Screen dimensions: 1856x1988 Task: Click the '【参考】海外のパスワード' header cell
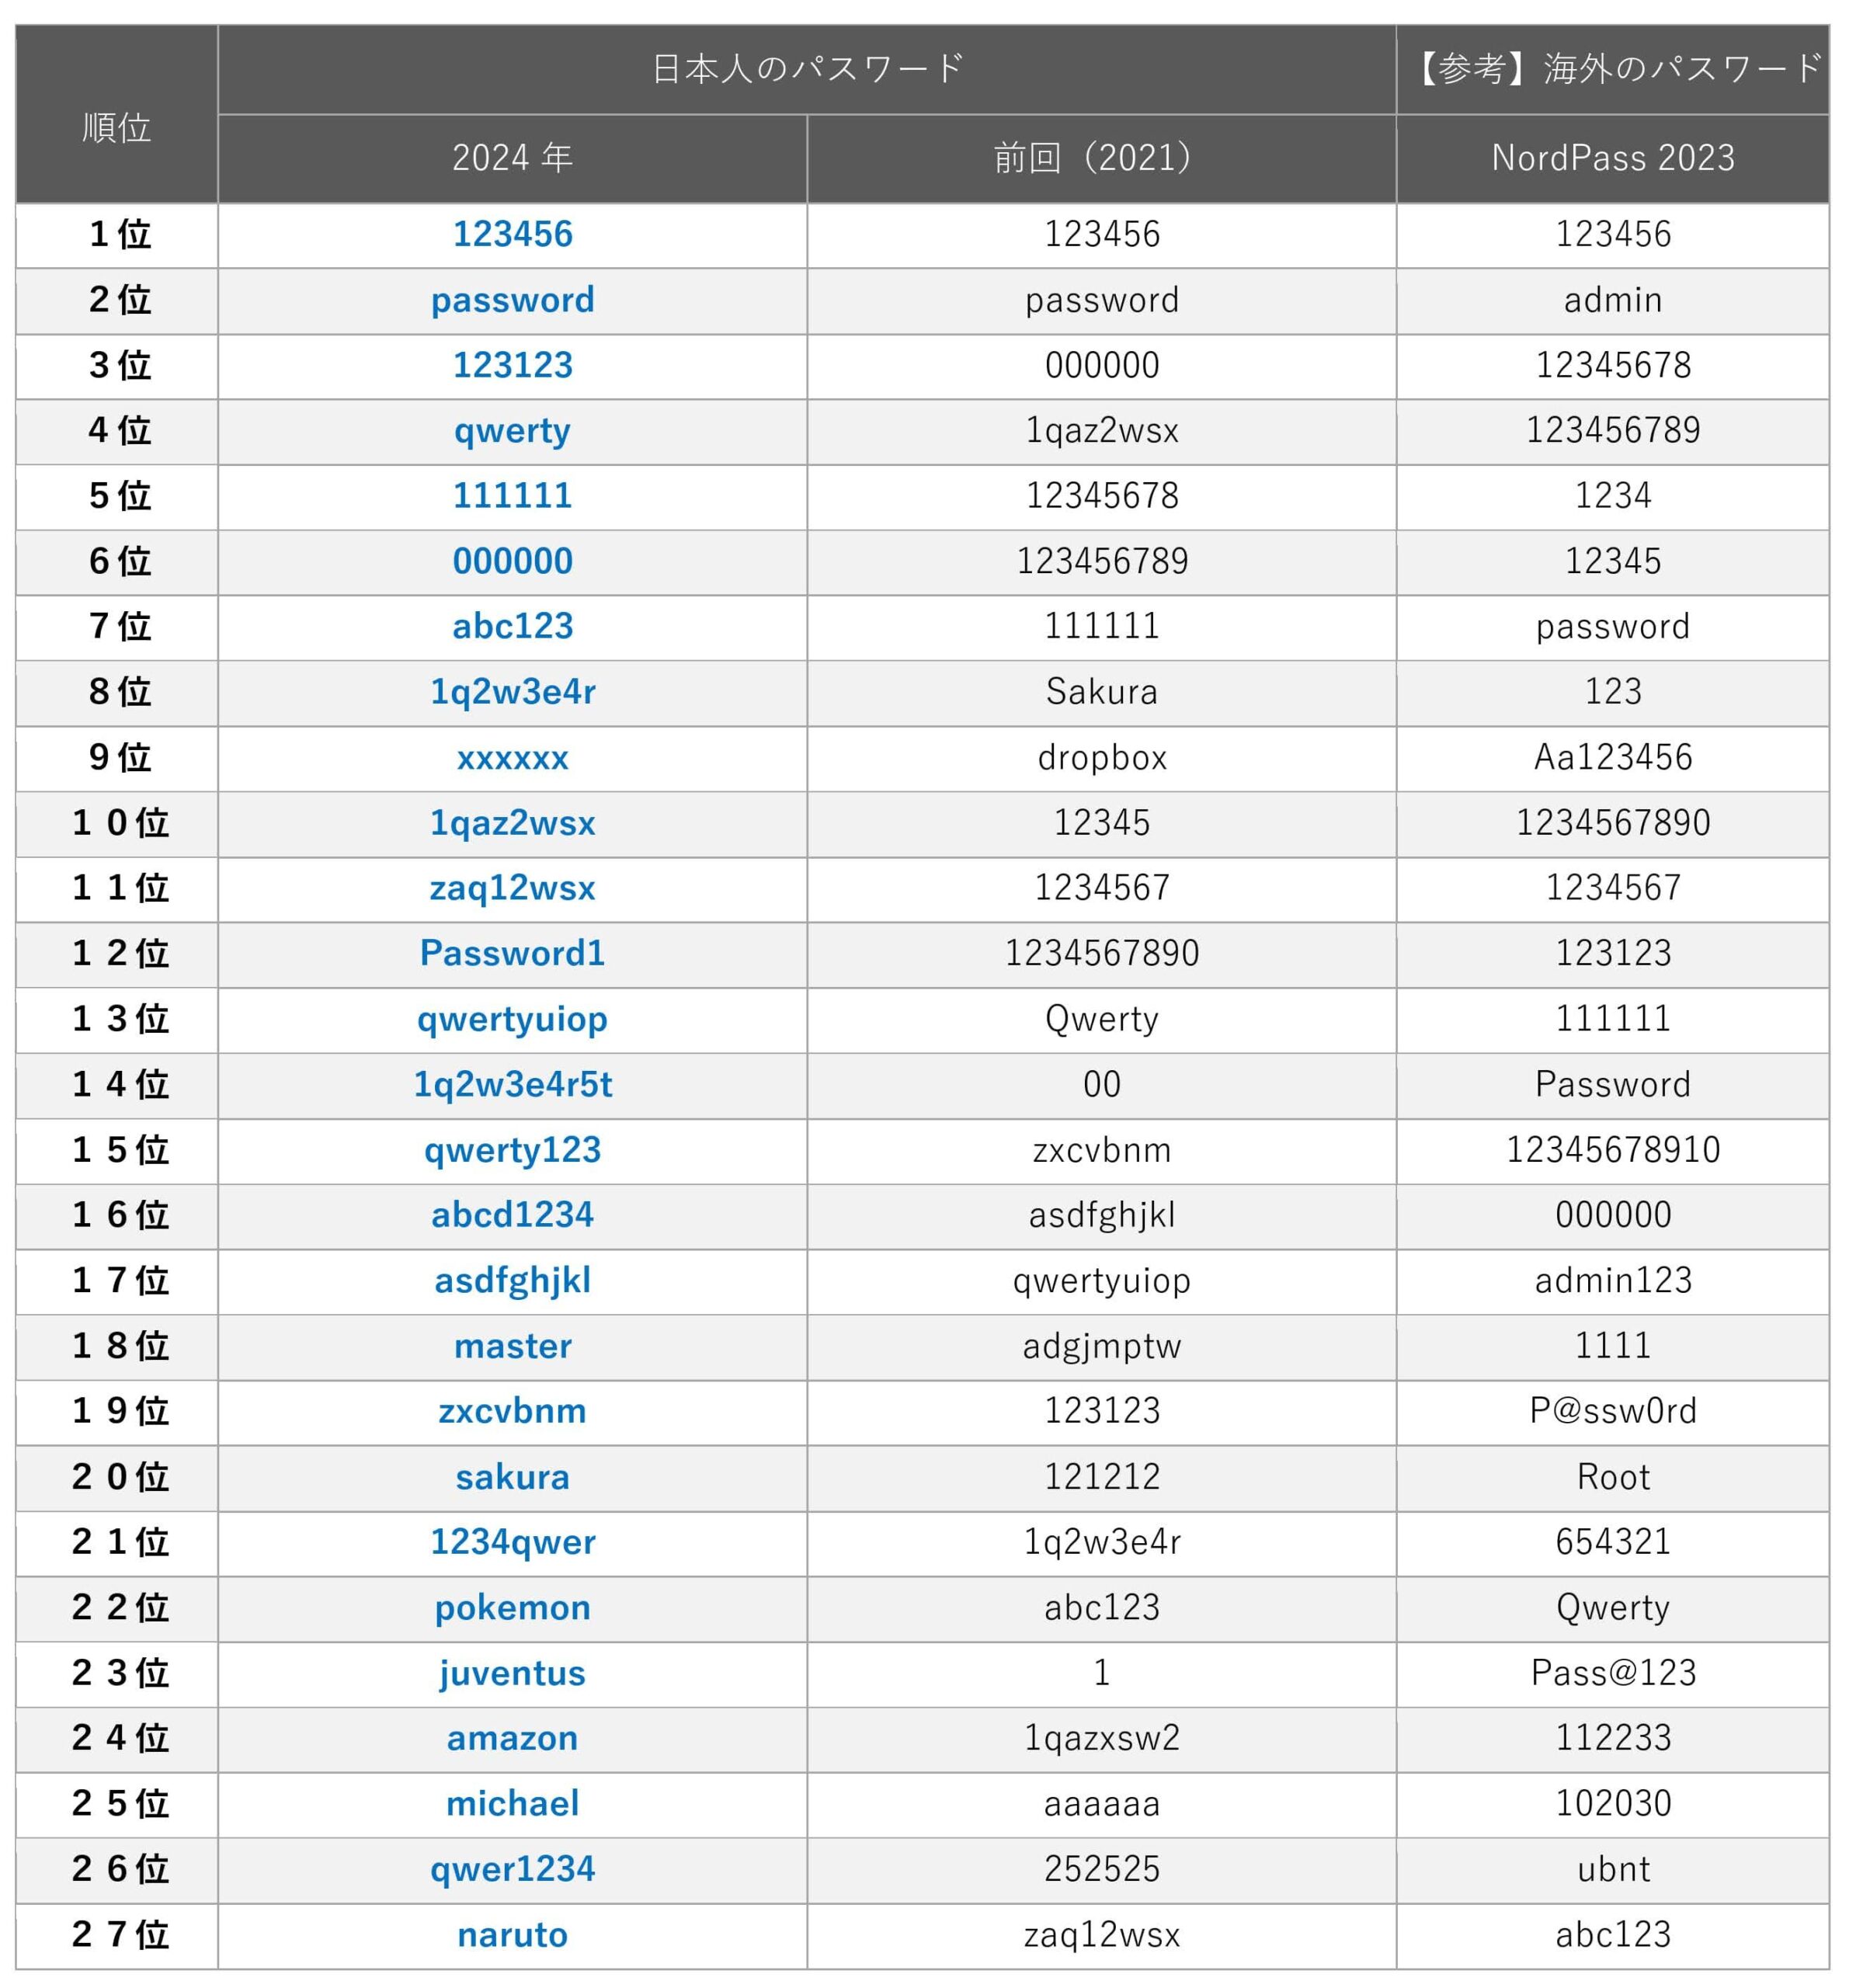click(1612, 69)
